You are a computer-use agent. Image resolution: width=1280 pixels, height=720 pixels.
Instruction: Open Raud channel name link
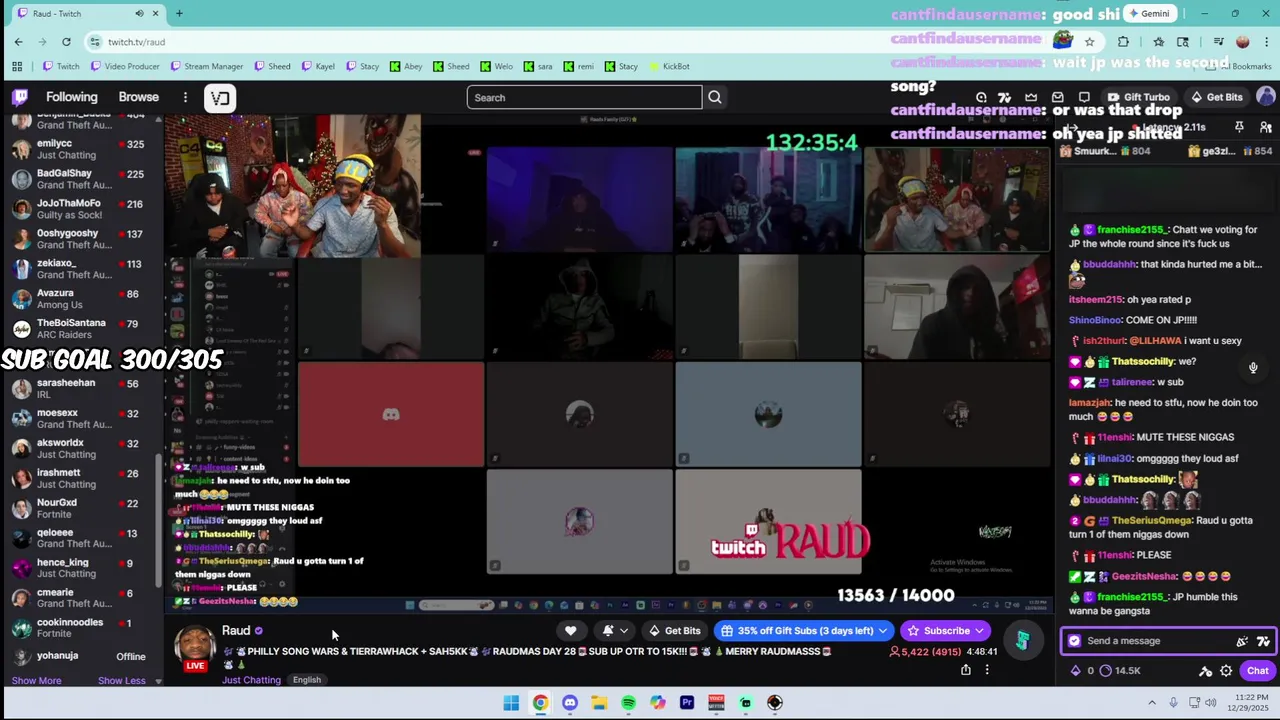236,630
